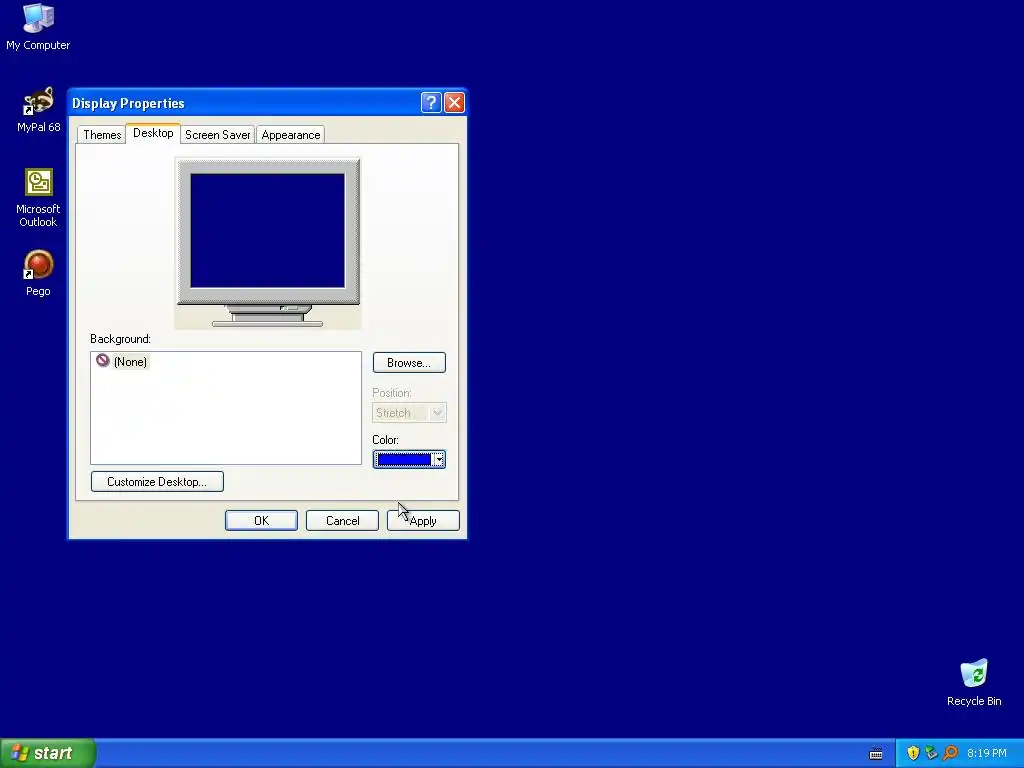1024x768 pixels.
Task: Click the 8:19 PM clock
Action: click(986, 753)
